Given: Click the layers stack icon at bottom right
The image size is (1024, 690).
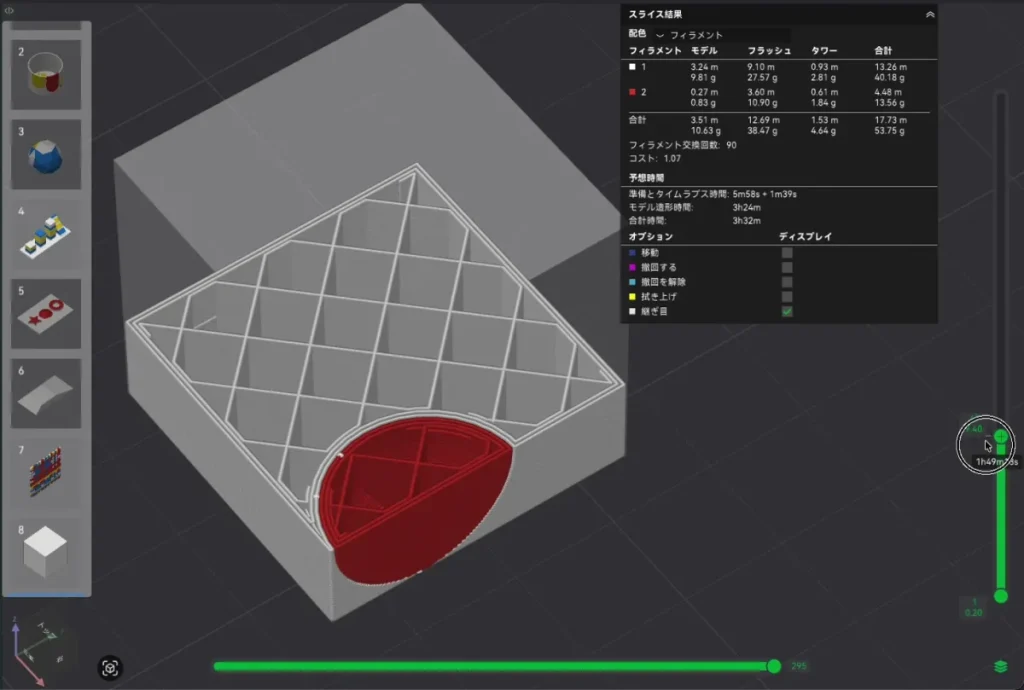Looking at the screenshot, I should [1000, 666].
